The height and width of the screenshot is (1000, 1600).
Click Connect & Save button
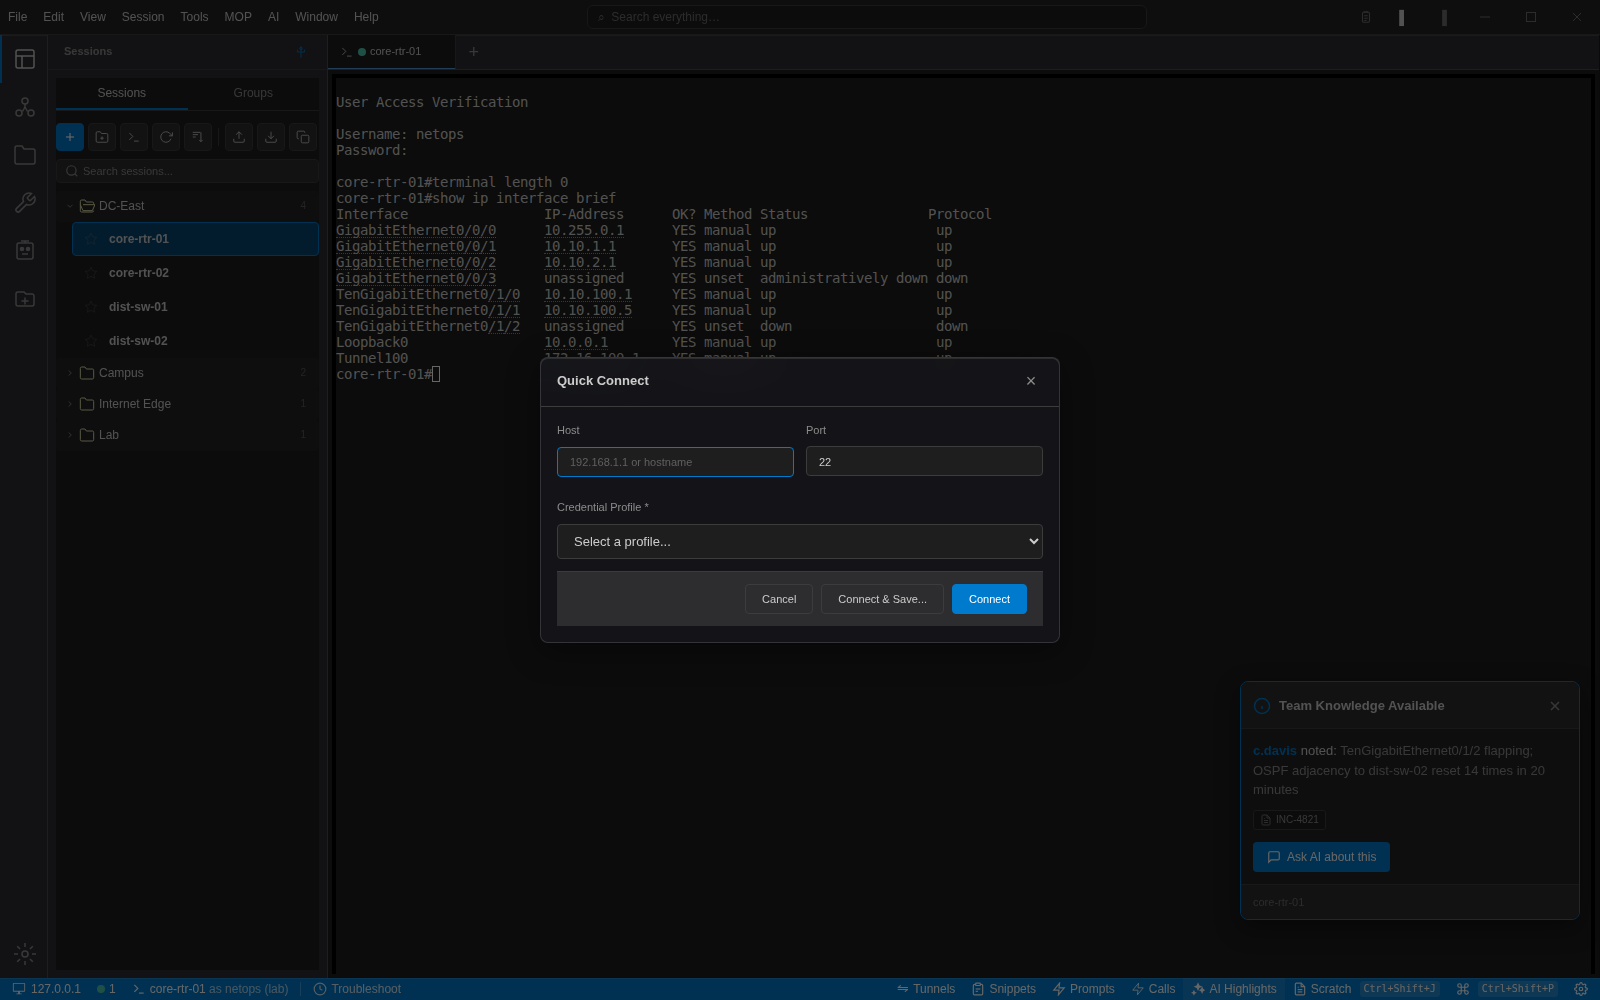click(882, 599)
